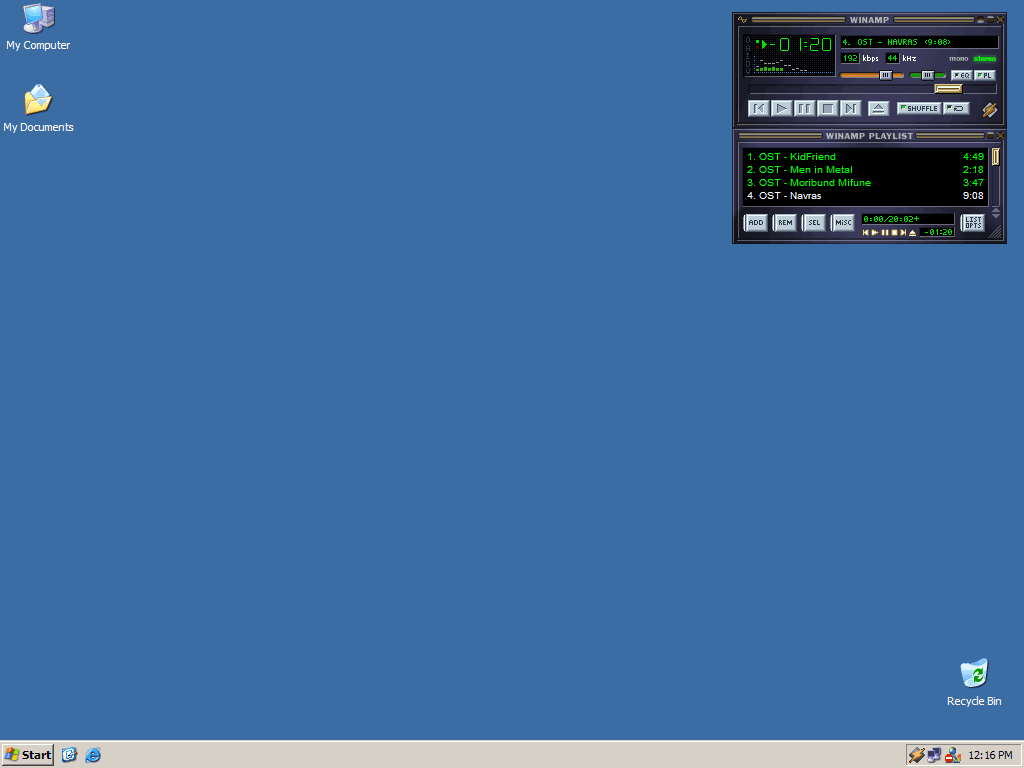This screenshot has height=768, width=1024.
Task: Toggle the Repeat button next to Shuffle
Action: pyautogui.click(x=957, y=108)
